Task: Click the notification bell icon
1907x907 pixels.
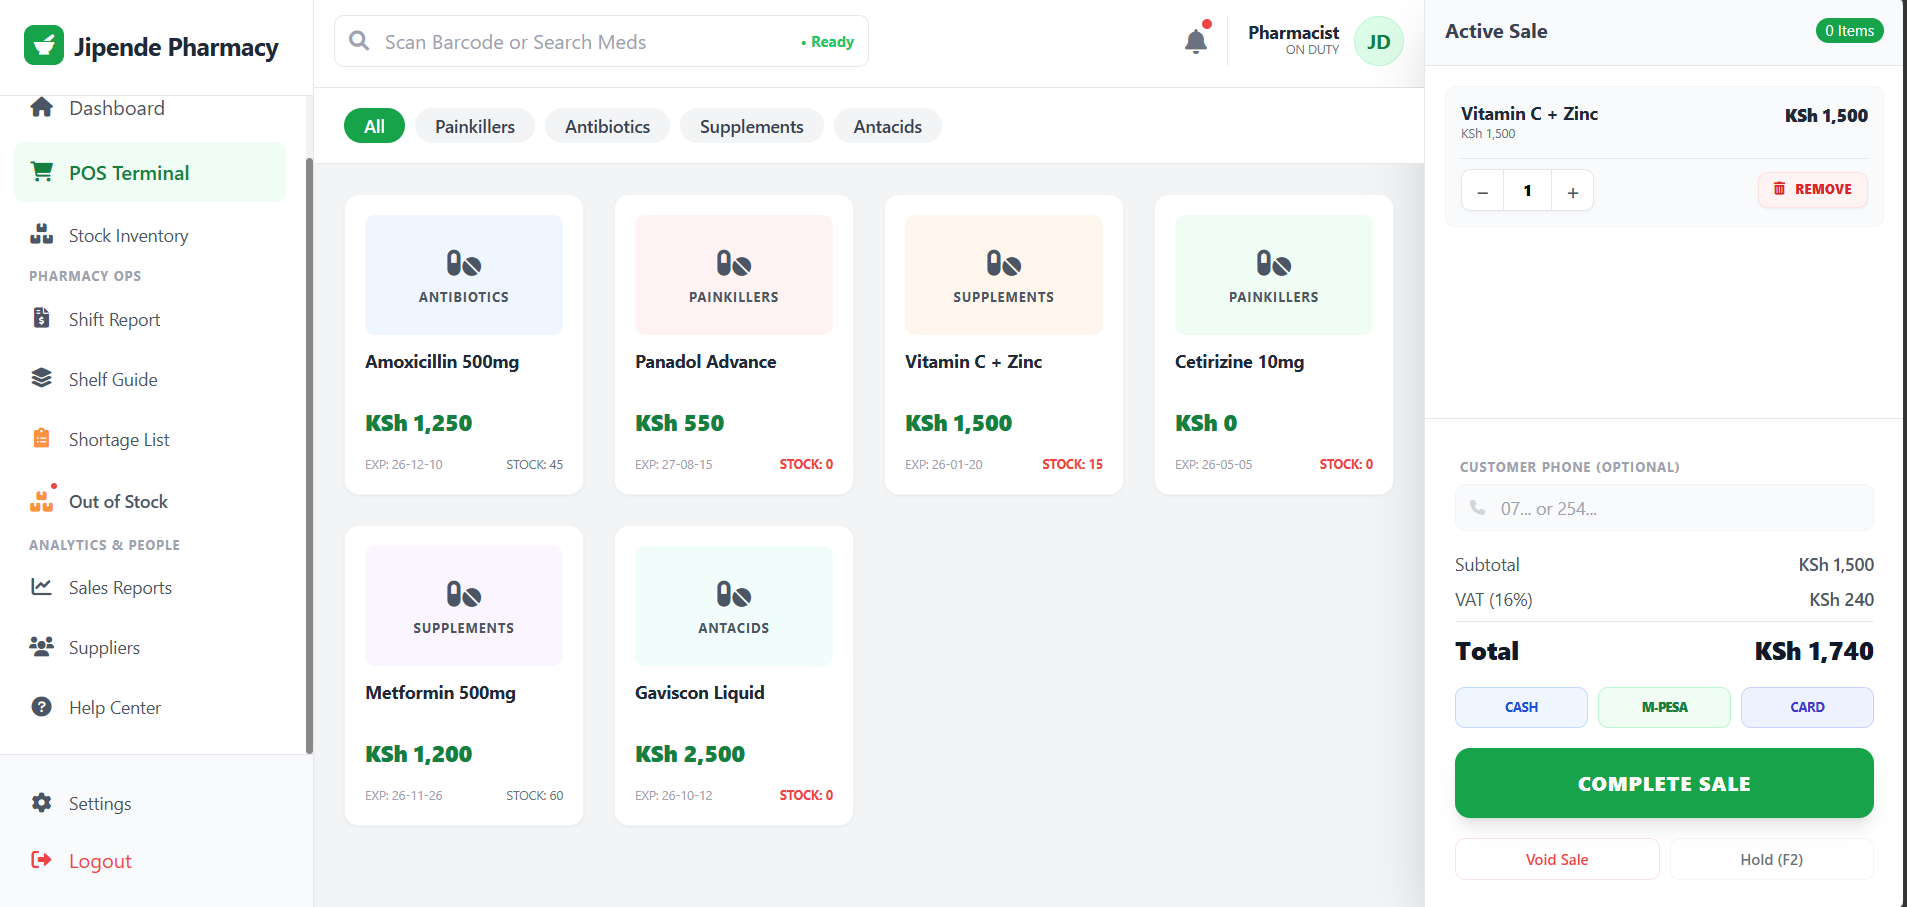Action: coord(1195,42)
